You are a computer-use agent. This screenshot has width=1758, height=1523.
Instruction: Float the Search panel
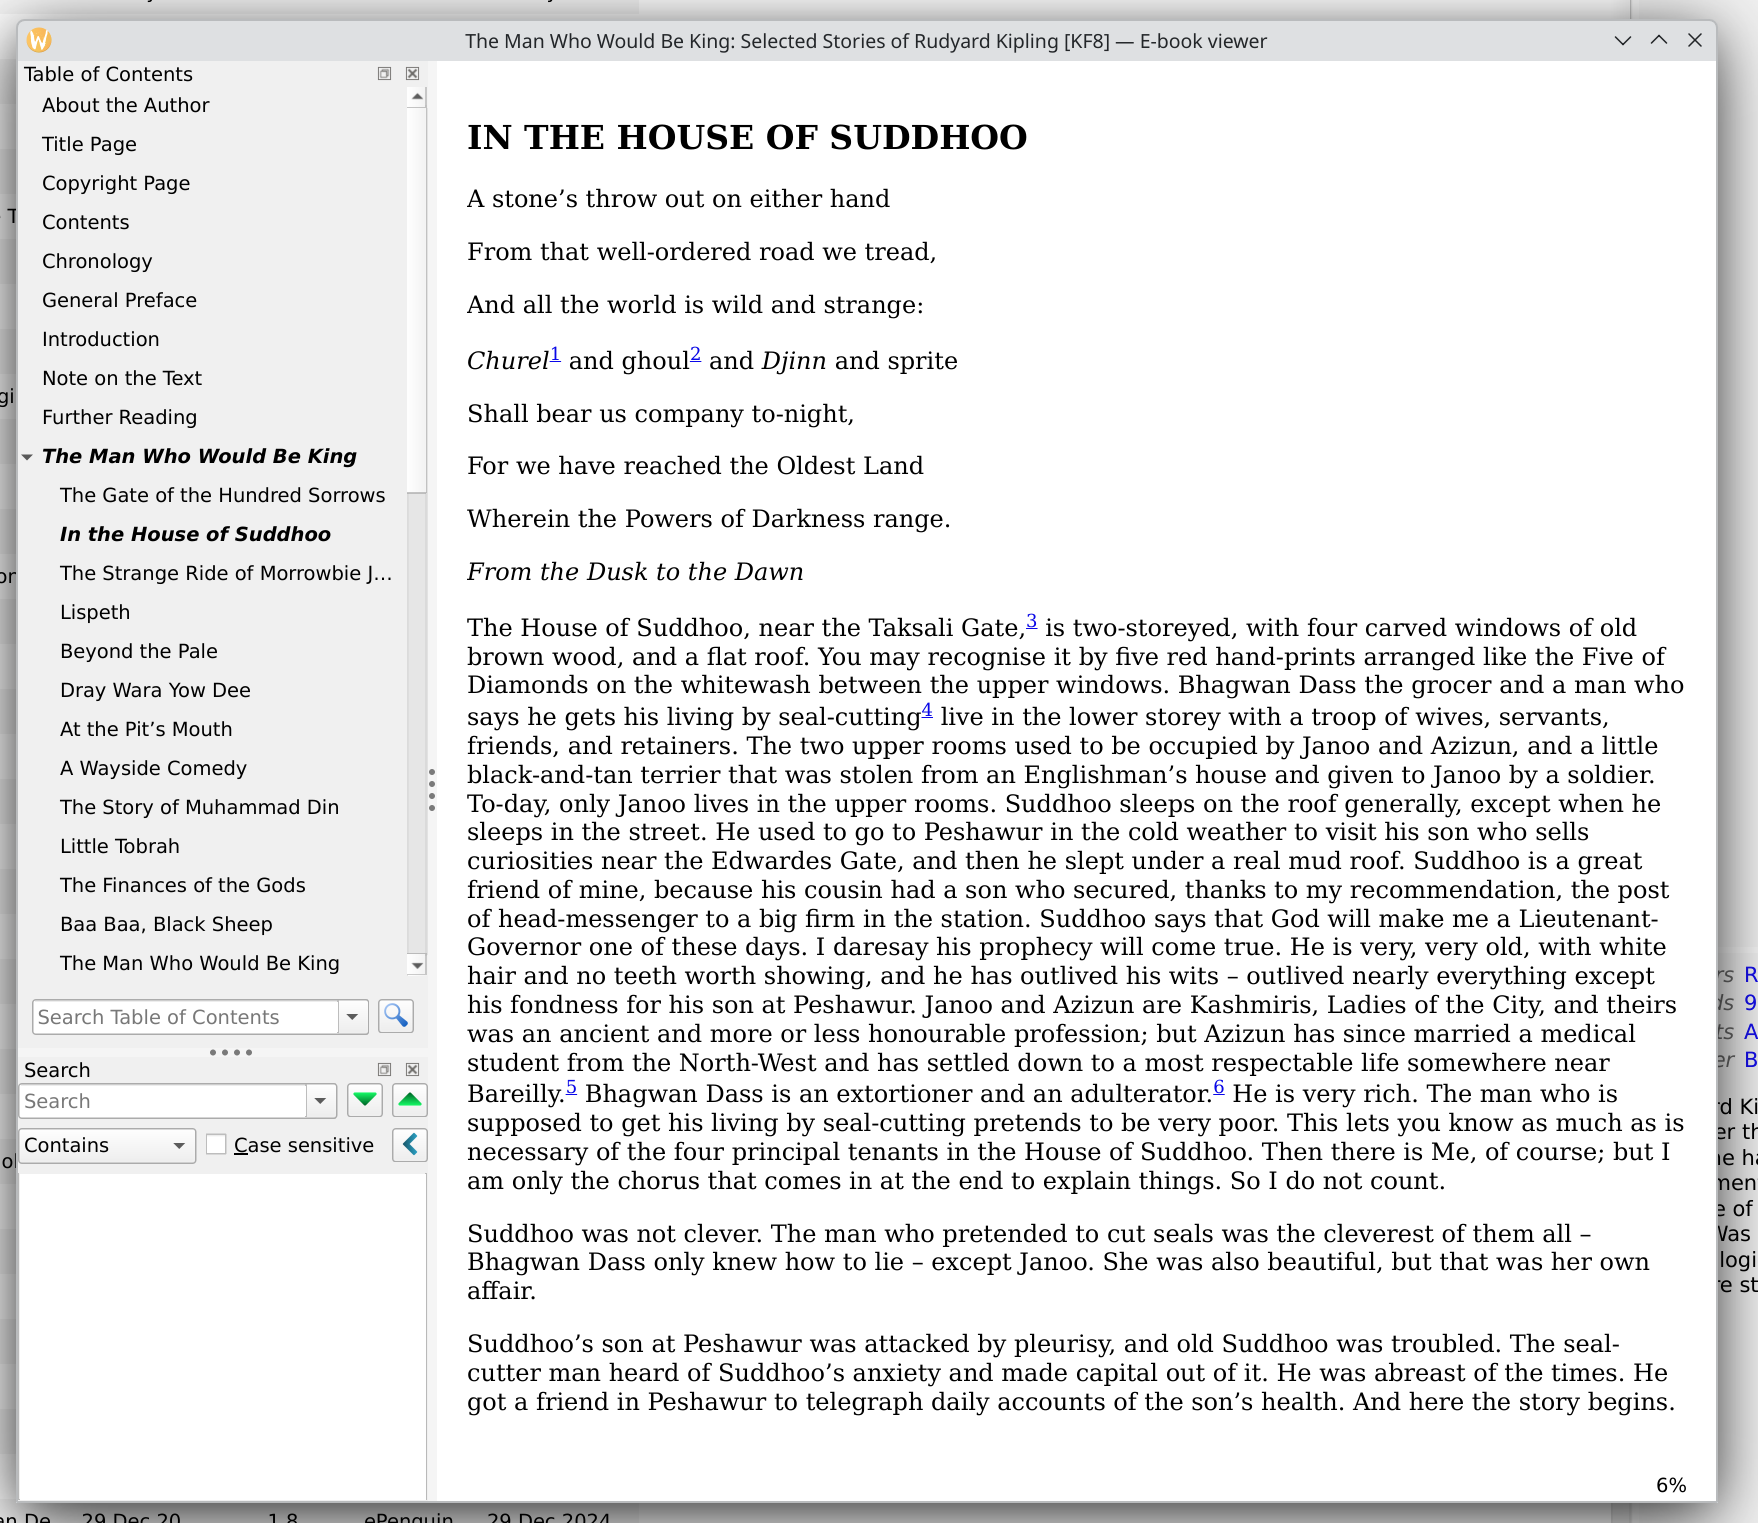(384, 1069)
